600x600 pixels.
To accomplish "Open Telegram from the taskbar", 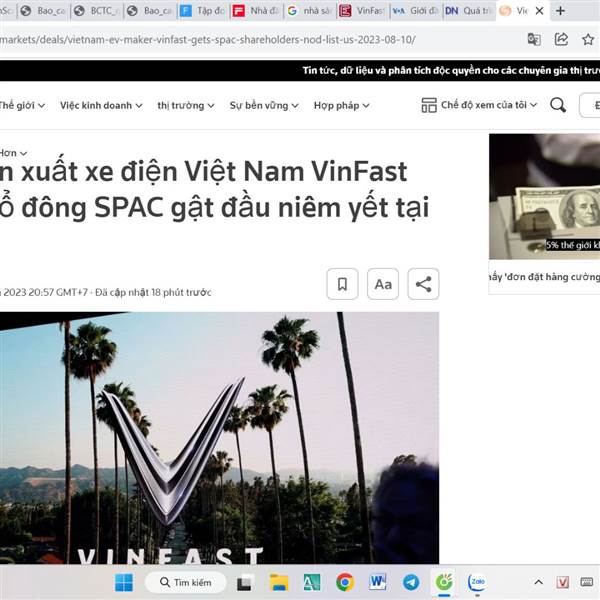I will pos(411,582).
